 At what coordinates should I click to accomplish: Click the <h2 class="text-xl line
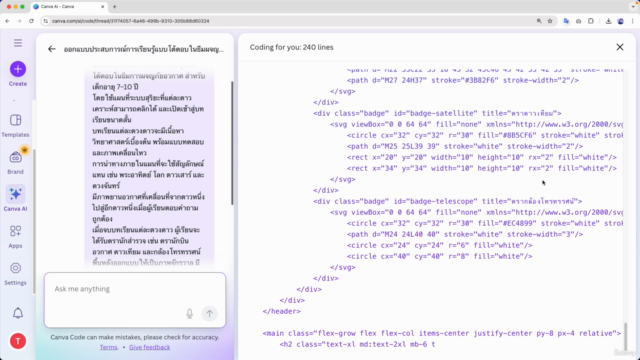[x=357, y=344]
